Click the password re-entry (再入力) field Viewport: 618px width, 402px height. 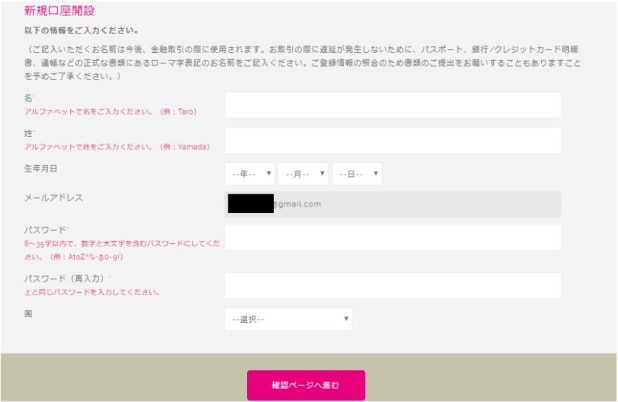[393, 285]
